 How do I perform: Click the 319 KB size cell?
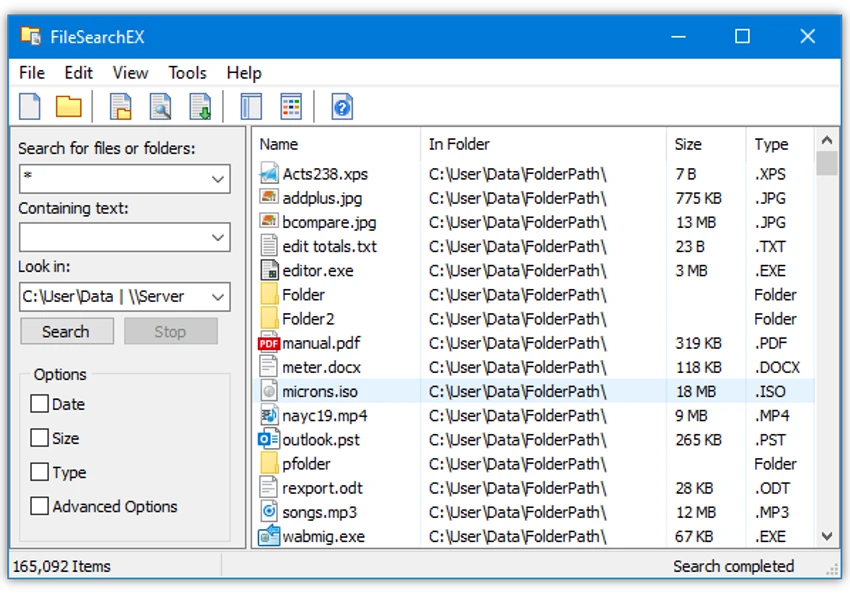click(698, 343)
